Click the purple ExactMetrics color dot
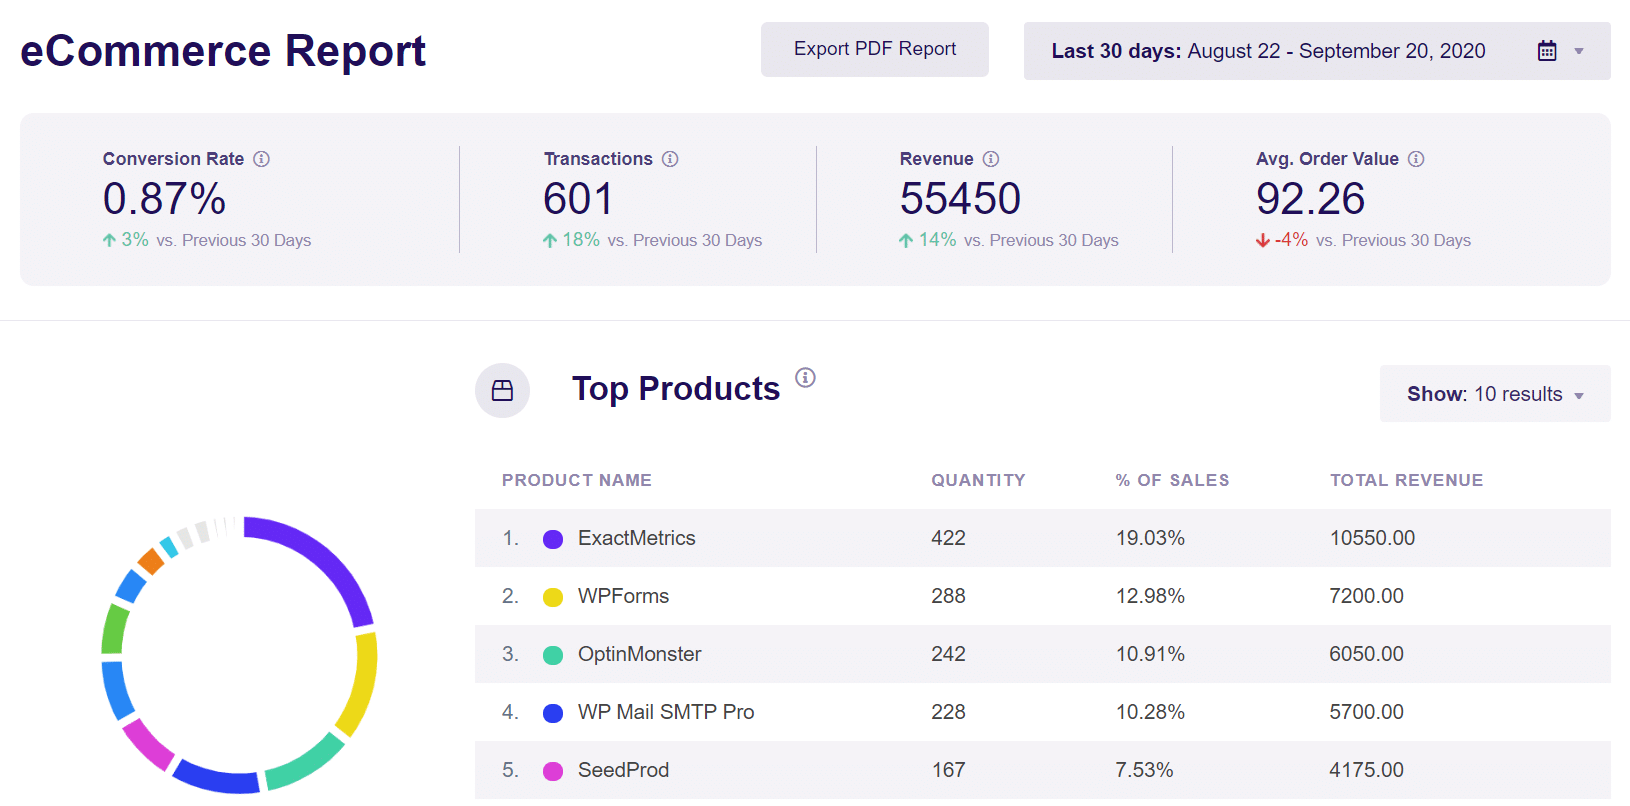1630x806 pixels. pyautogui.click(x=553, y=539)
